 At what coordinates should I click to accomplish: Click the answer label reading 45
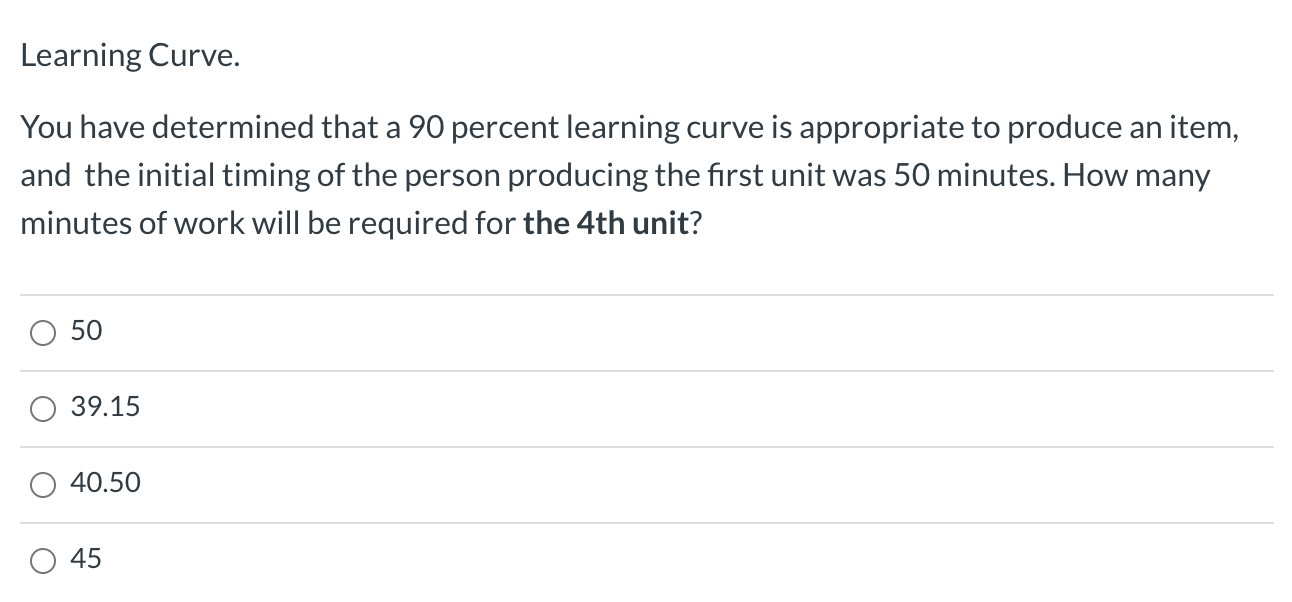pos(86,559)
